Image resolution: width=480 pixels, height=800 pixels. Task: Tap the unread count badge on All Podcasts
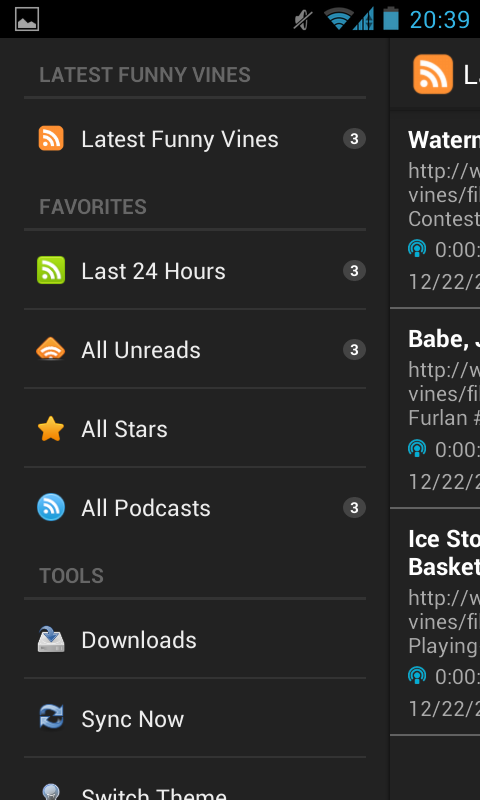(x=354, y=508)
